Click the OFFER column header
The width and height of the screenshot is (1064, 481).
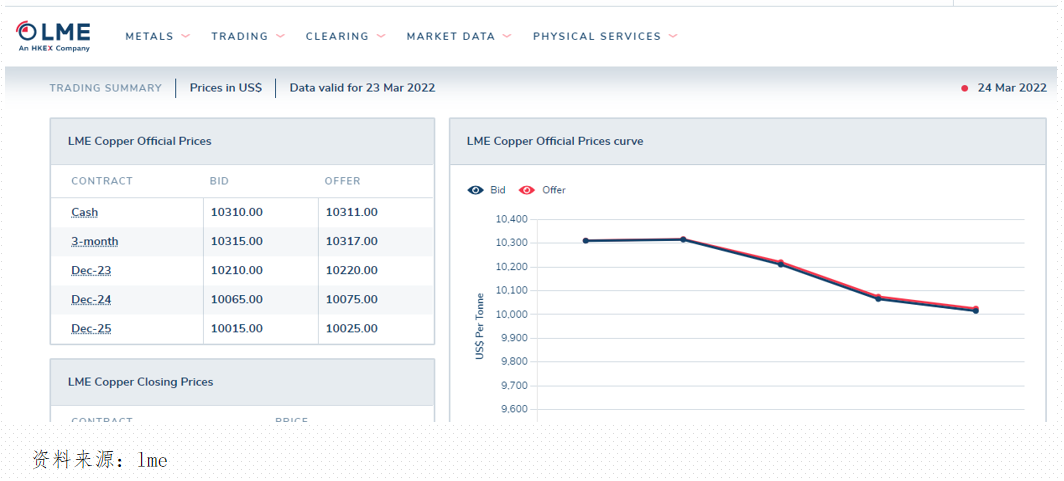pyautogui.click(x=343, y=181)
